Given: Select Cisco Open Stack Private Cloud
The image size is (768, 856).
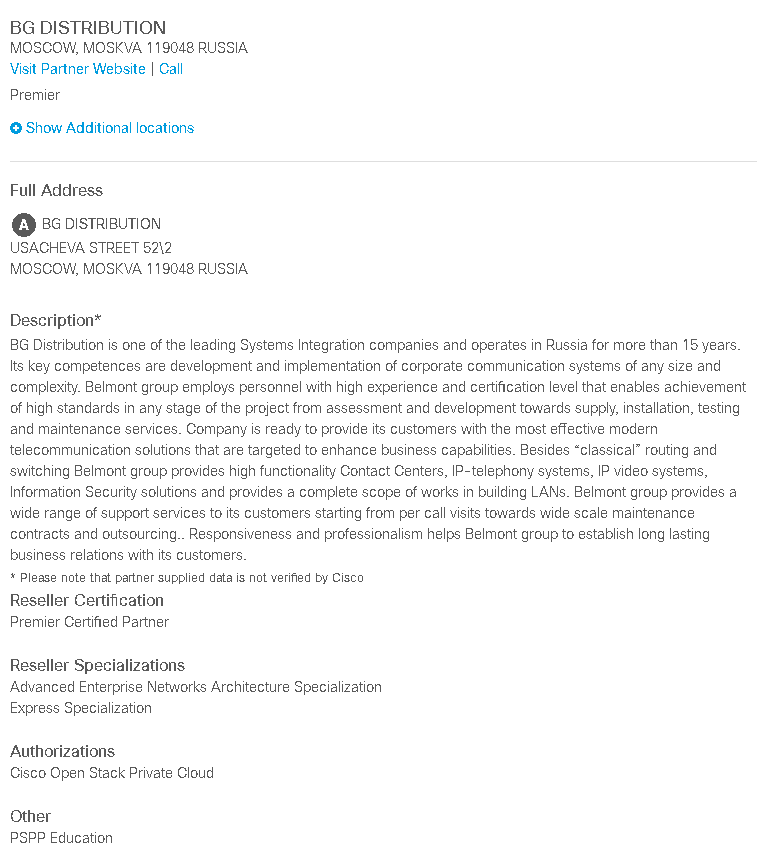Looking at the screenshot, I should click(x=112, y=773).
